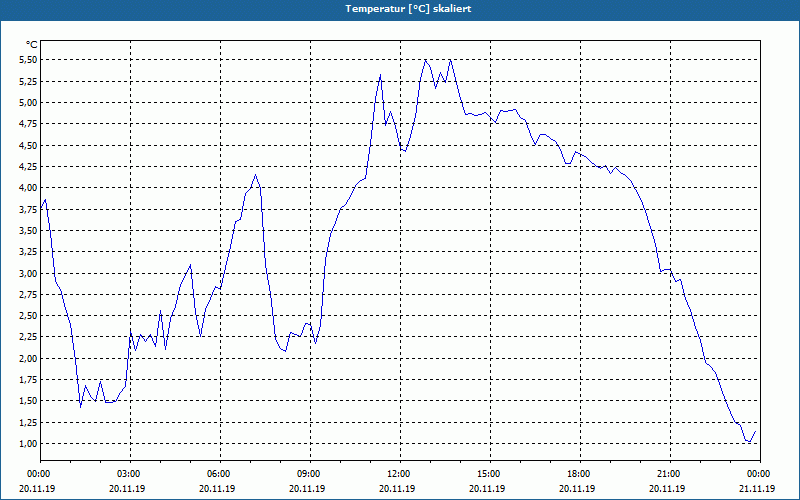Select the 5,25 y-axis value
Screen dimensions: 800x500
(x=28, y=81)
